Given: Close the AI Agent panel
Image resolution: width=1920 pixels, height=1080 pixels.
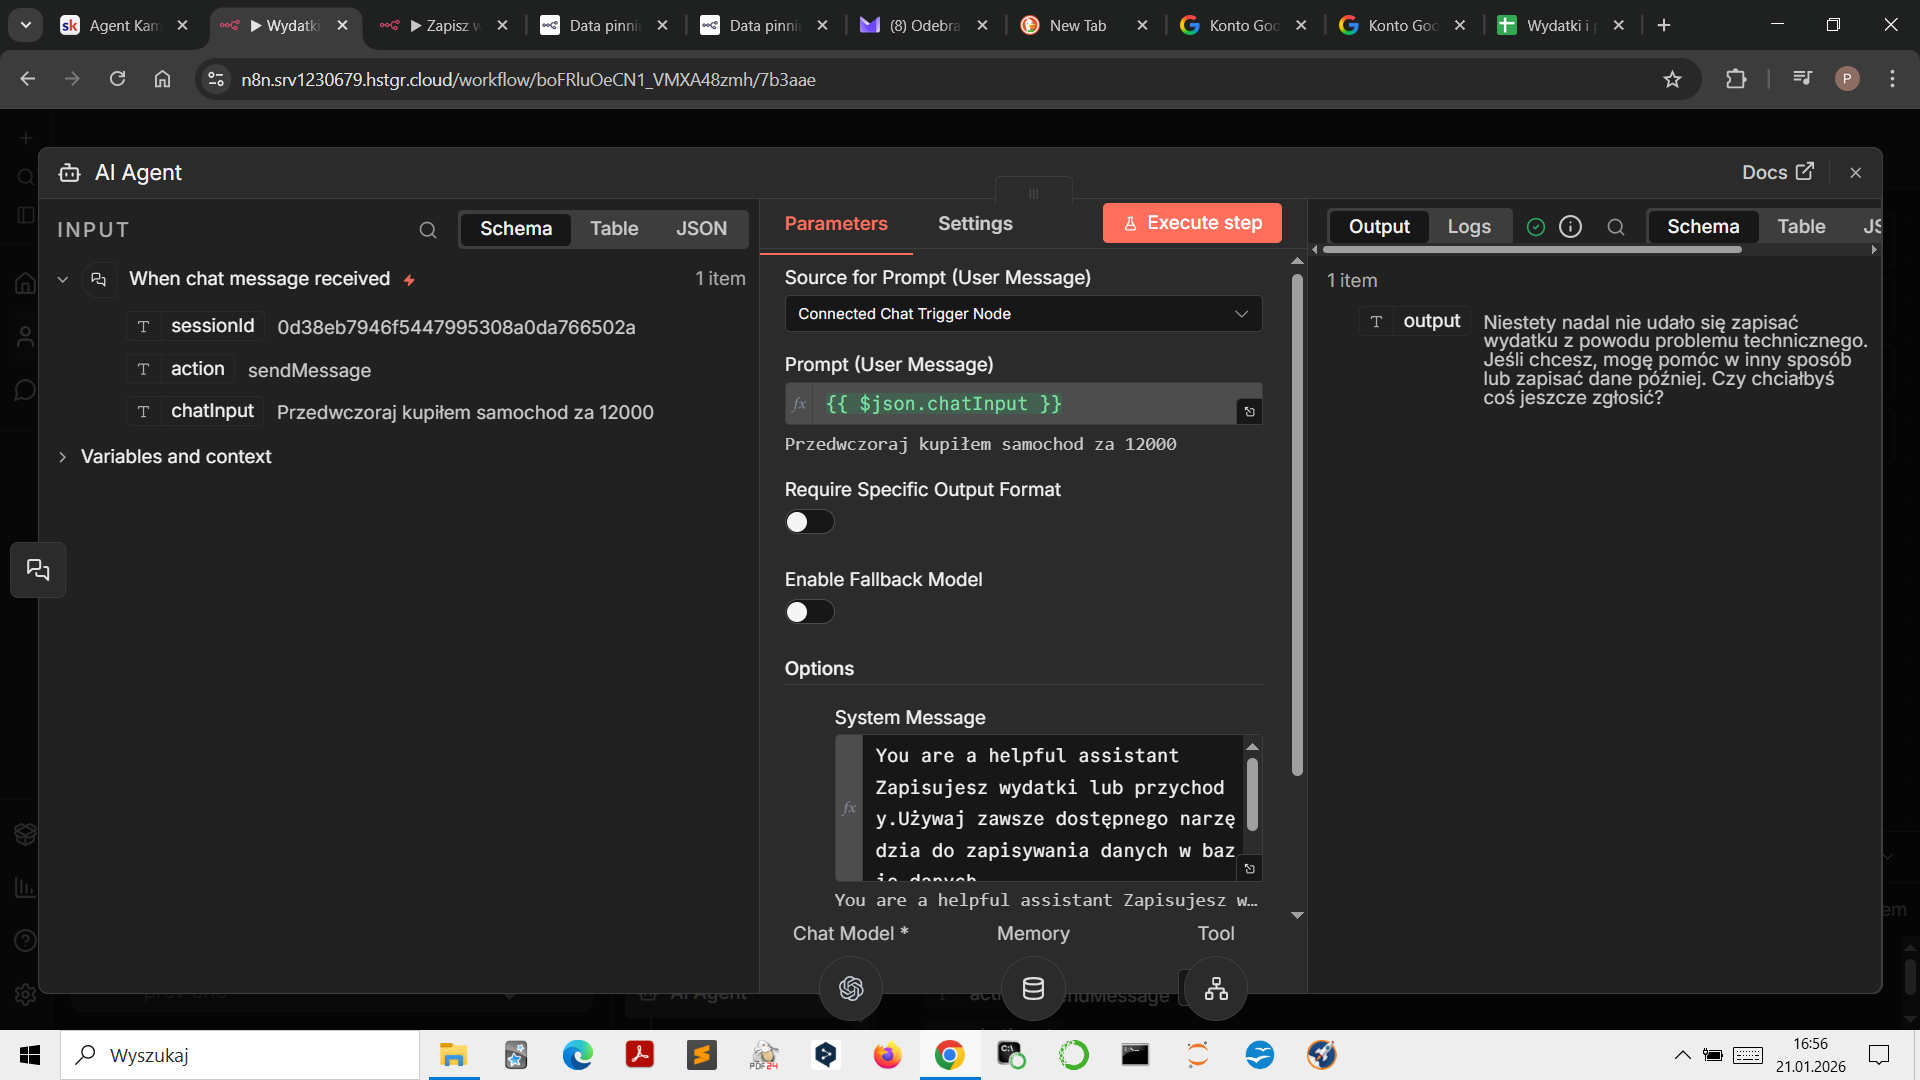Looking at the screenshot, I should click(x=1856, y=173).
